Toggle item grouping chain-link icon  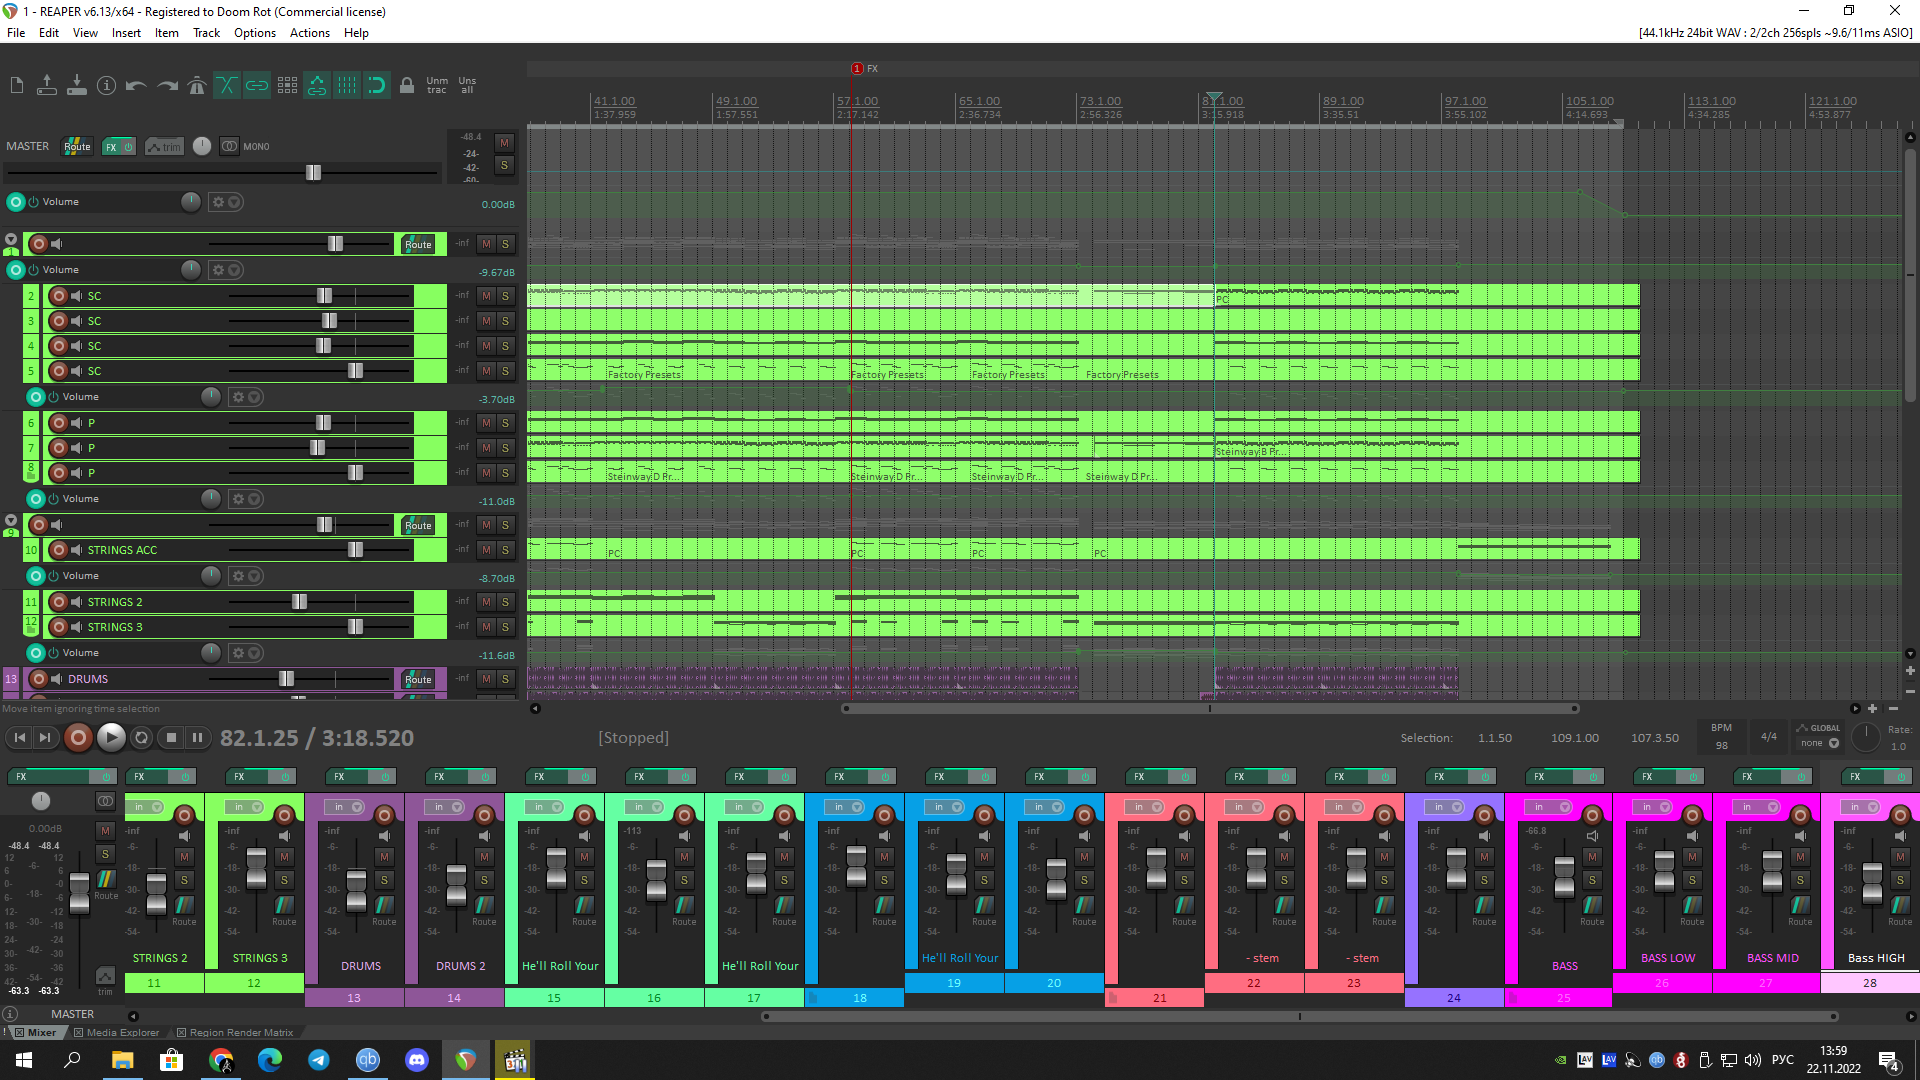[x=257, y=86]
